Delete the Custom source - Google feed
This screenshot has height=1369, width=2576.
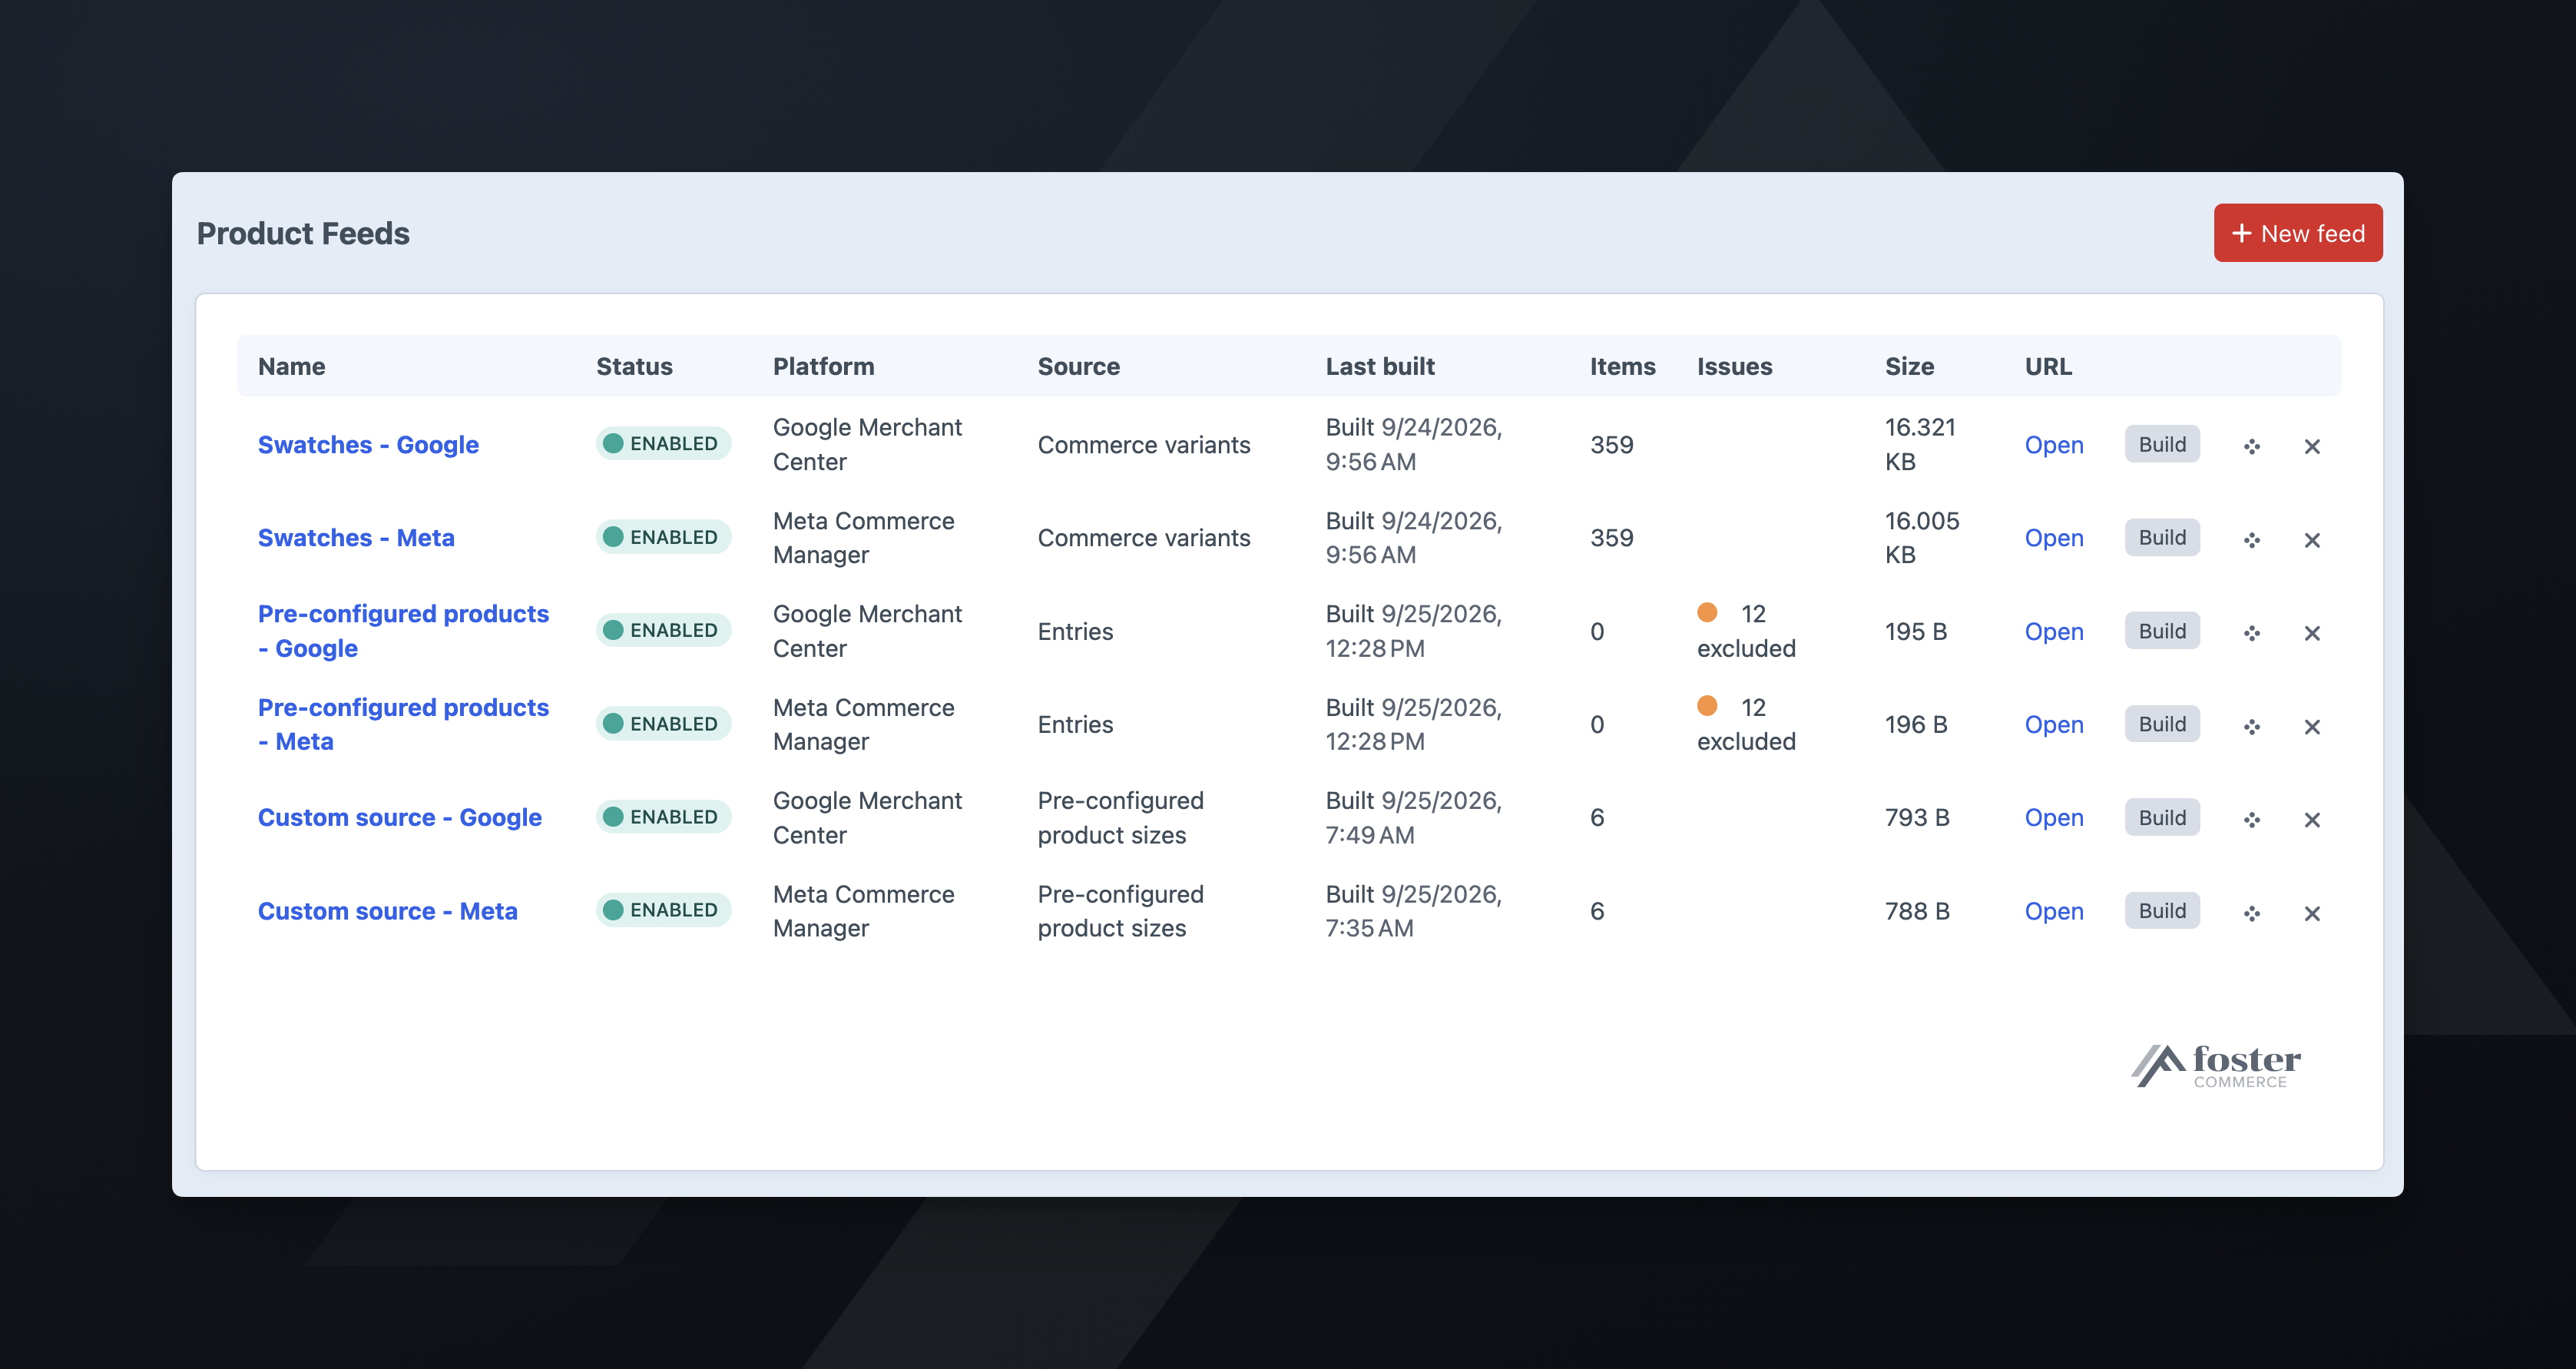(x=2312, y=819)
